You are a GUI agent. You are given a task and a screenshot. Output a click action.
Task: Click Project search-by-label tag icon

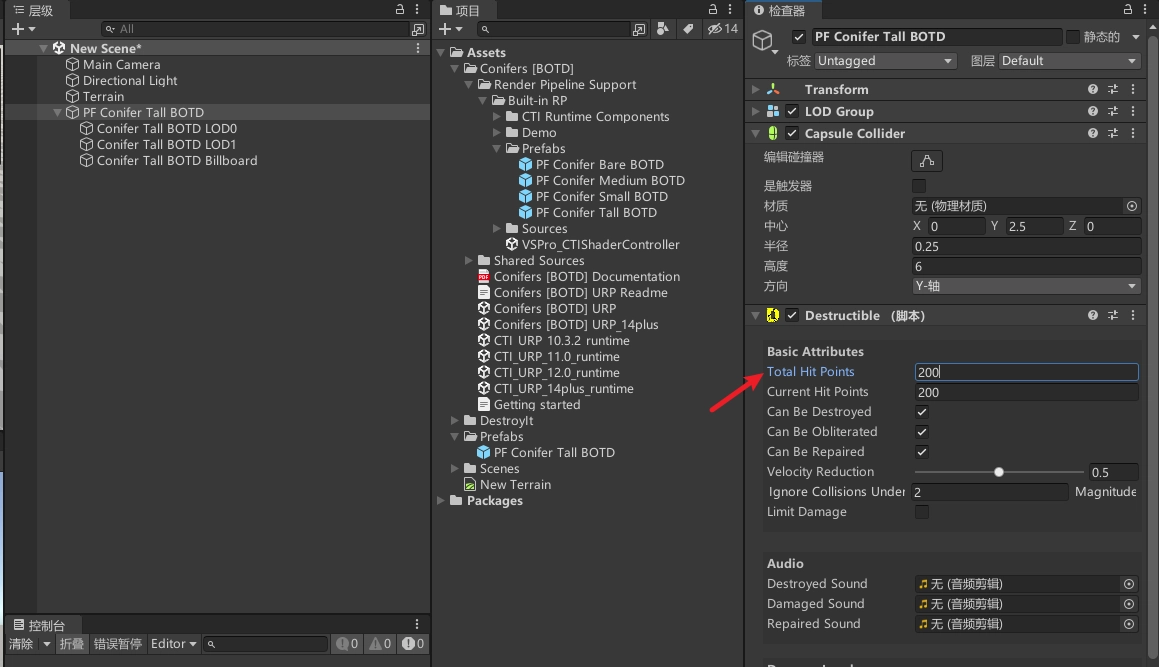coord(688,29)
